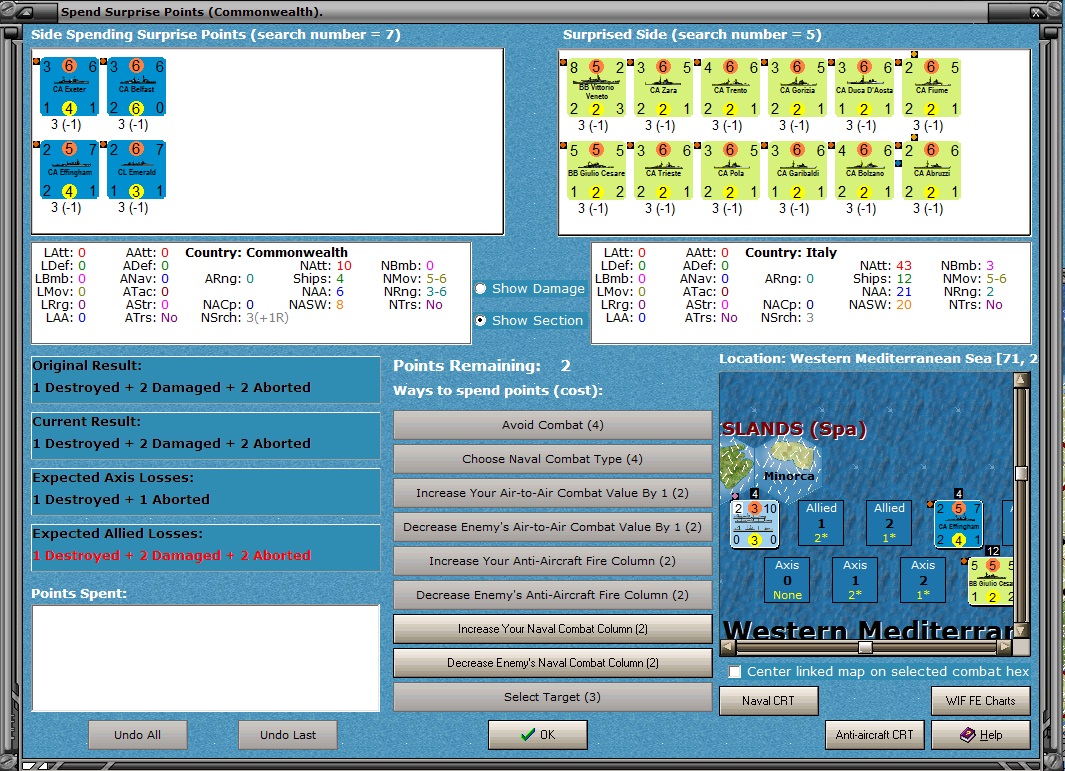Select the CA Abruzzi ship counter
Viewport: 1065px width, 771px height.
tap(931, 171)
